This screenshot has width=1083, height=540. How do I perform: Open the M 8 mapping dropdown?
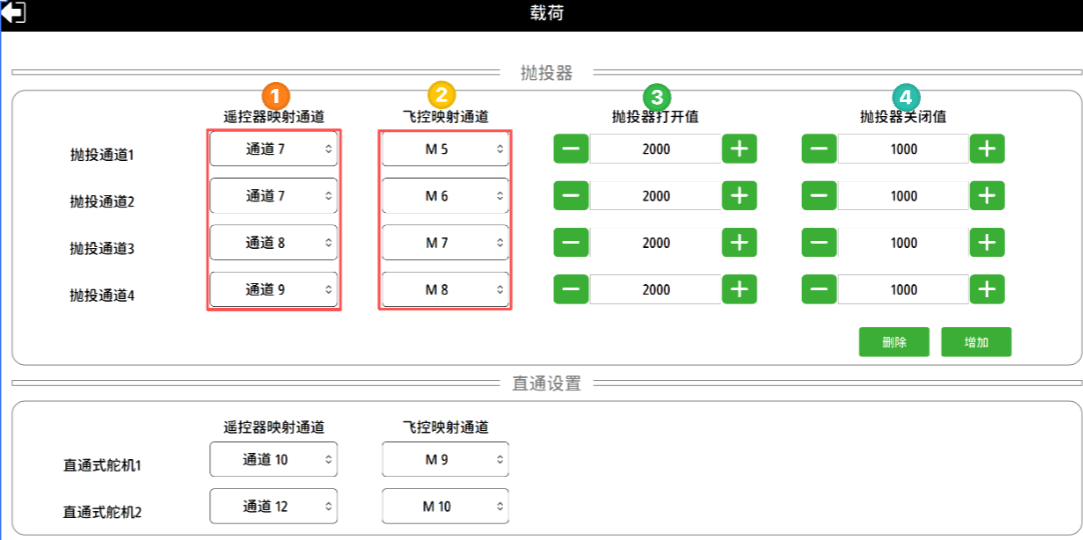(445, 290)
